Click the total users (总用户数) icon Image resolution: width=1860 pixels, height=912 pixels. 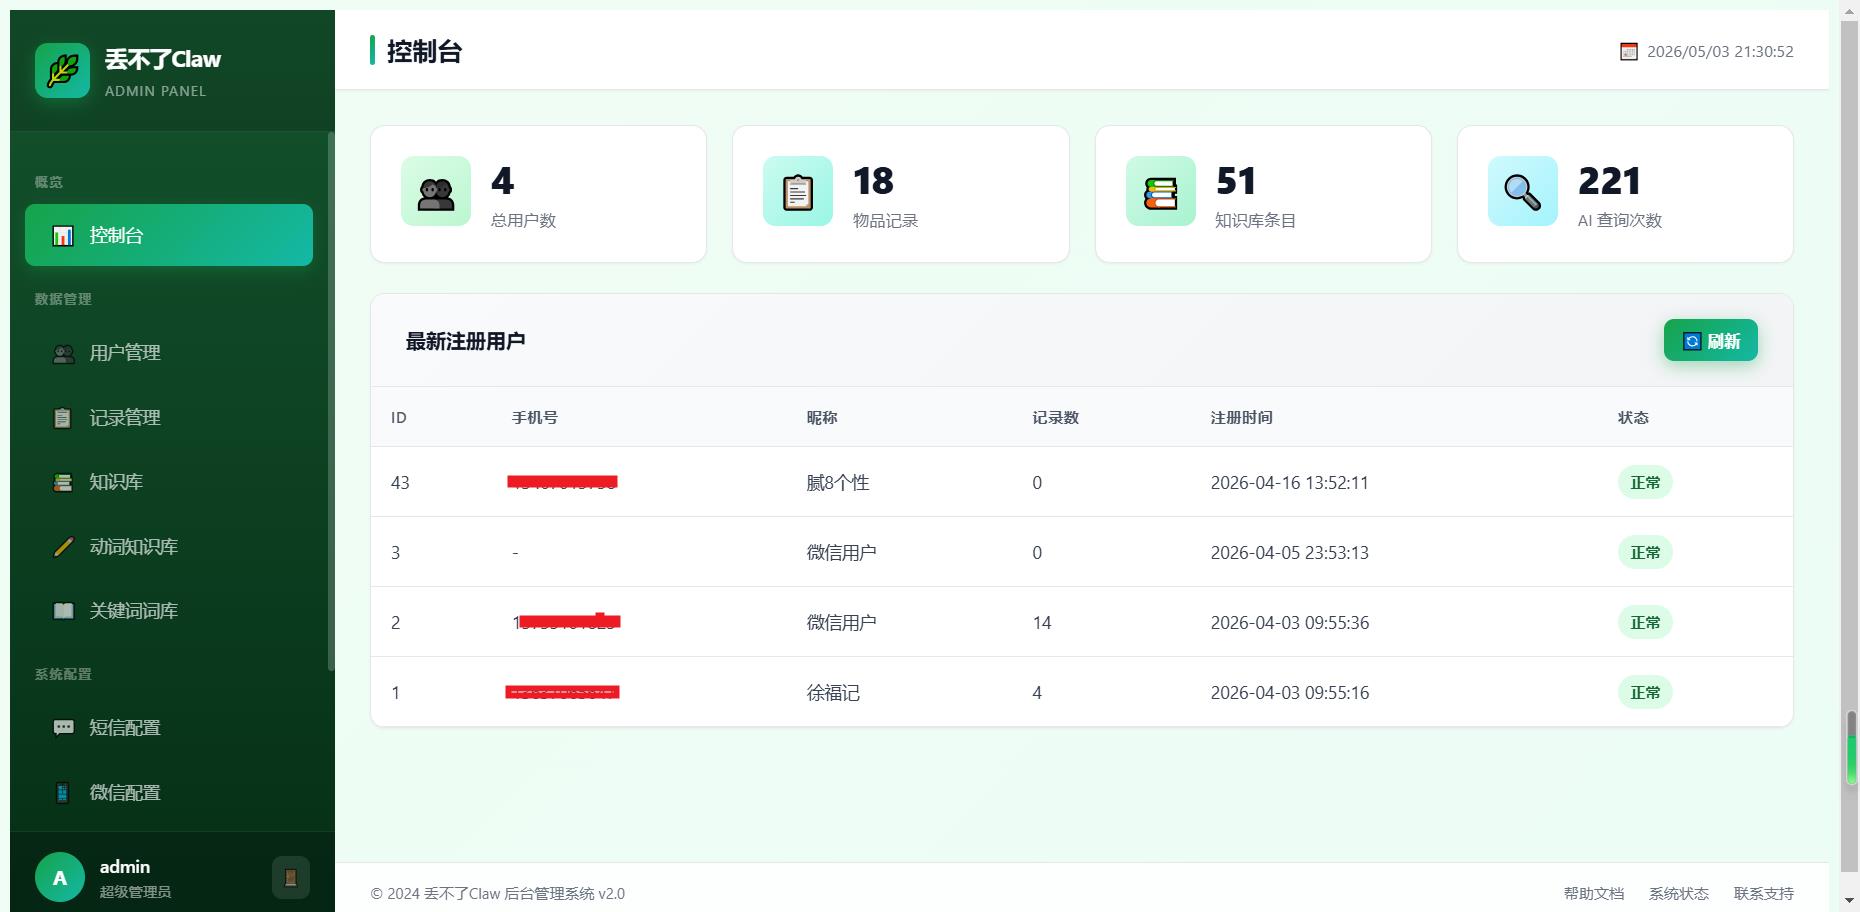pos(436,191)
